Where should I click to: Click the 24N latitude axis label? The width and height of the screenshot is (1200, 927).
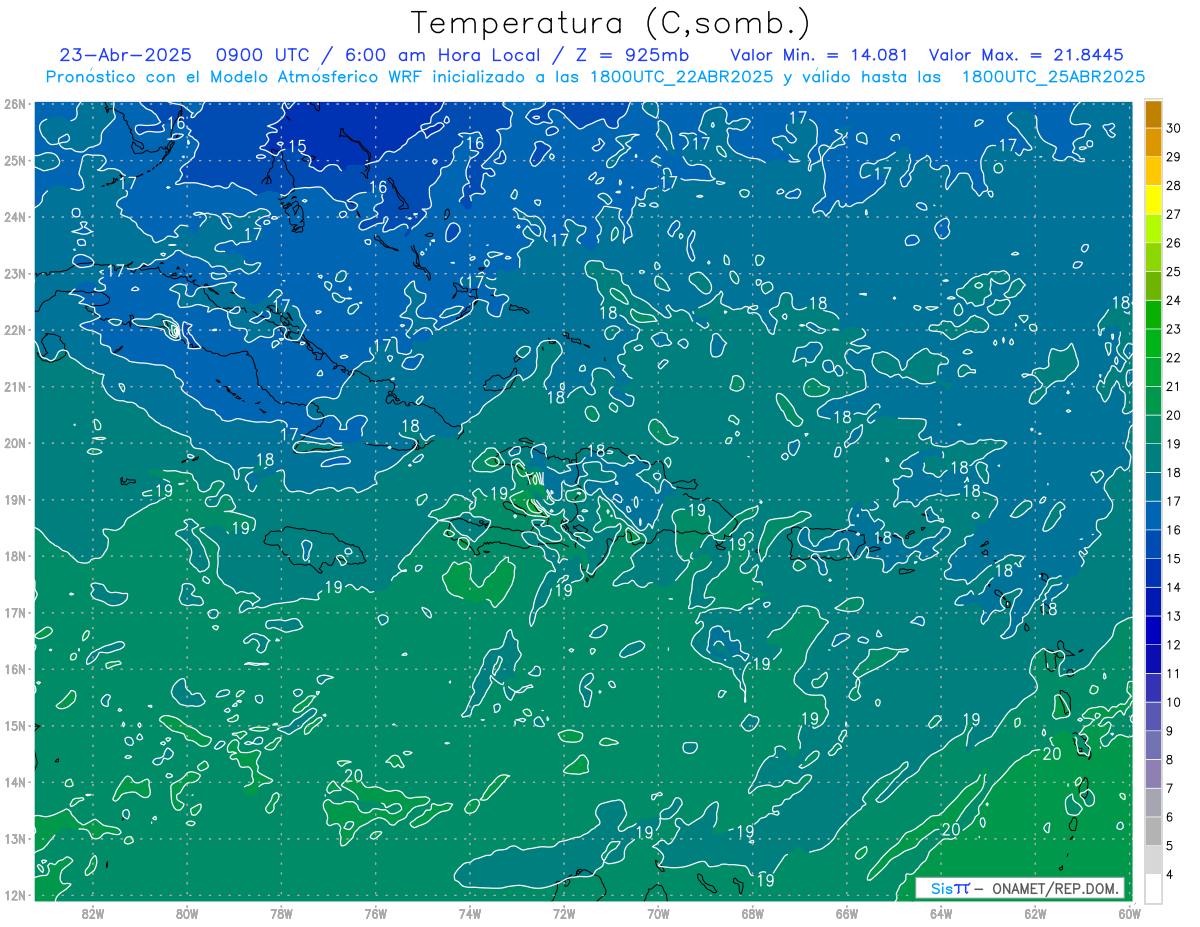pos(15,217)
